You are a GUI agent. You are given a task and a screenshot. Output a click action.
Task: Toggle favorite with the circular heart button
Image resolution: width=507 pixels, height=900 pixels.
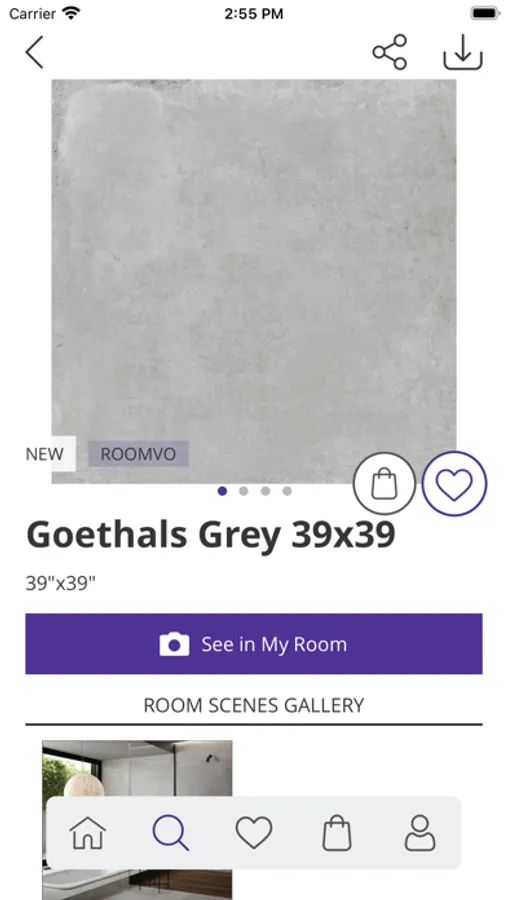[454, 483]
